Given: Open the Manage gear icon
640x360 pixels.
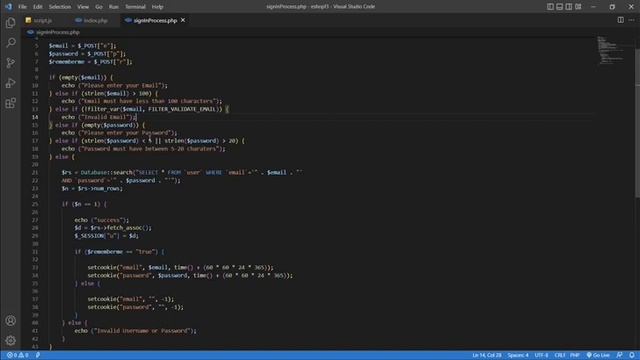Looking at the screenshot, I should tap(11, 340).
